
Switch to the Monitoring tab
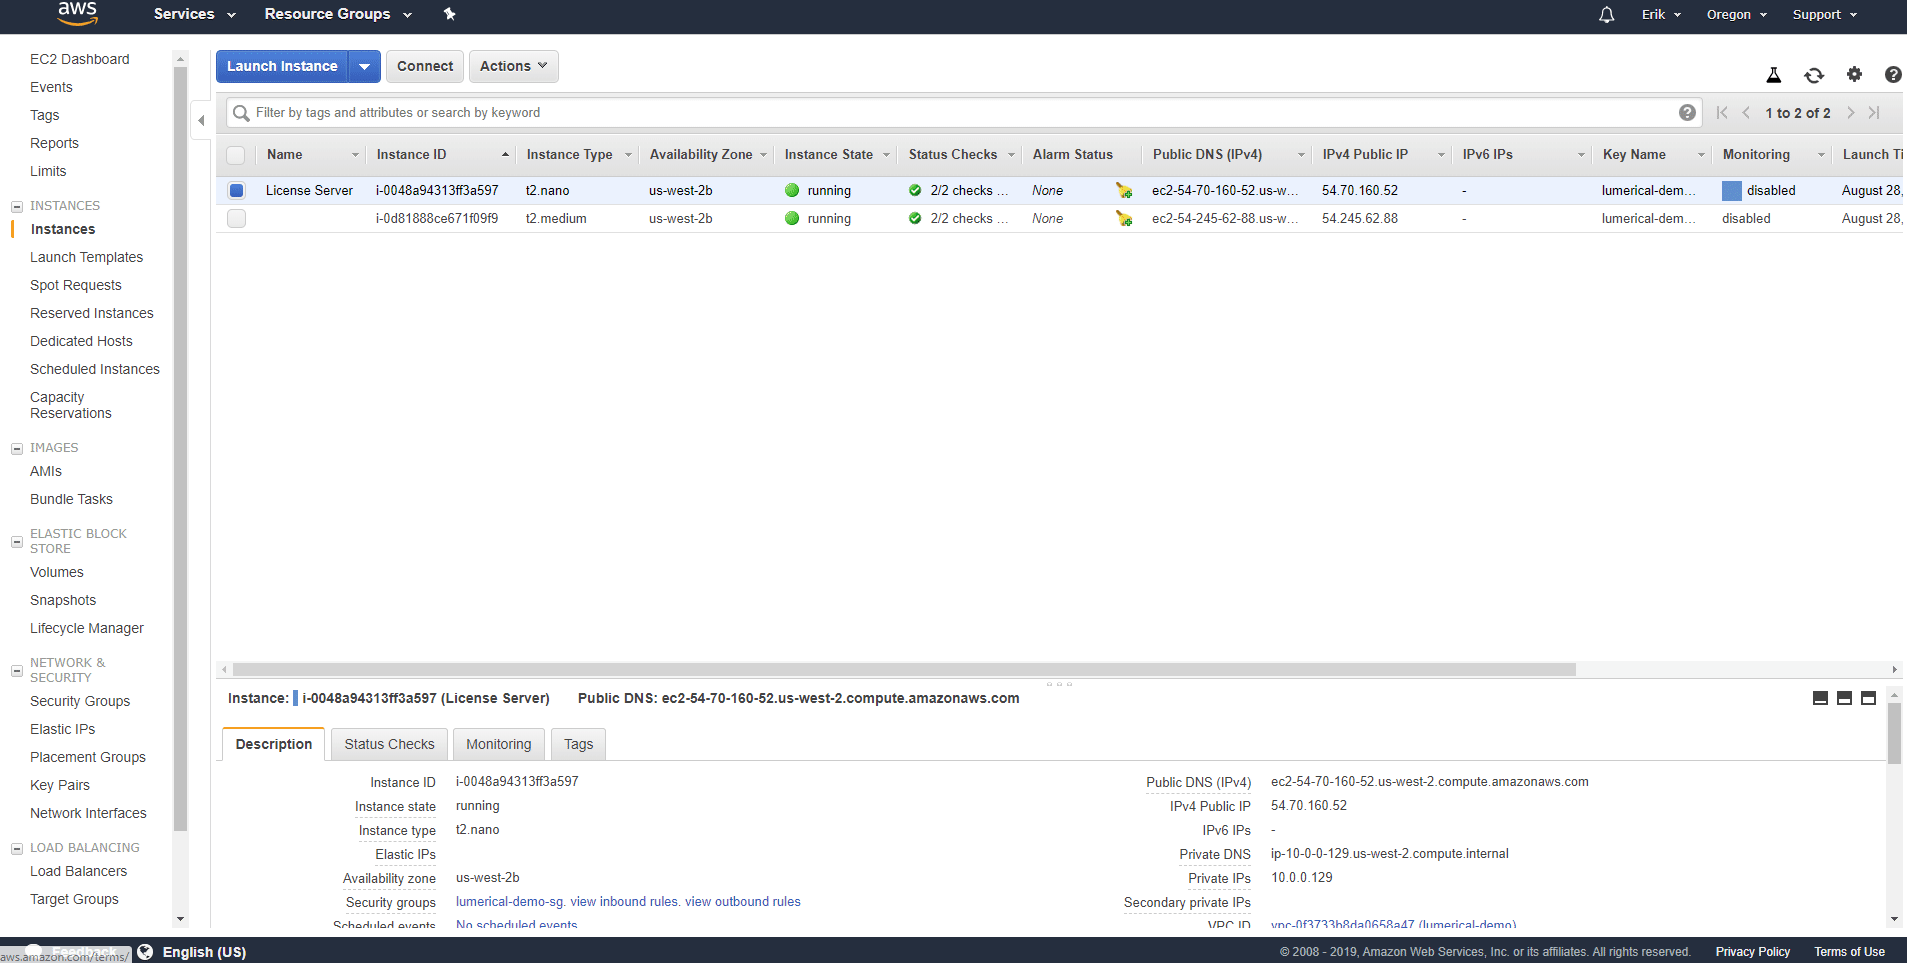[x=498, y=744]
